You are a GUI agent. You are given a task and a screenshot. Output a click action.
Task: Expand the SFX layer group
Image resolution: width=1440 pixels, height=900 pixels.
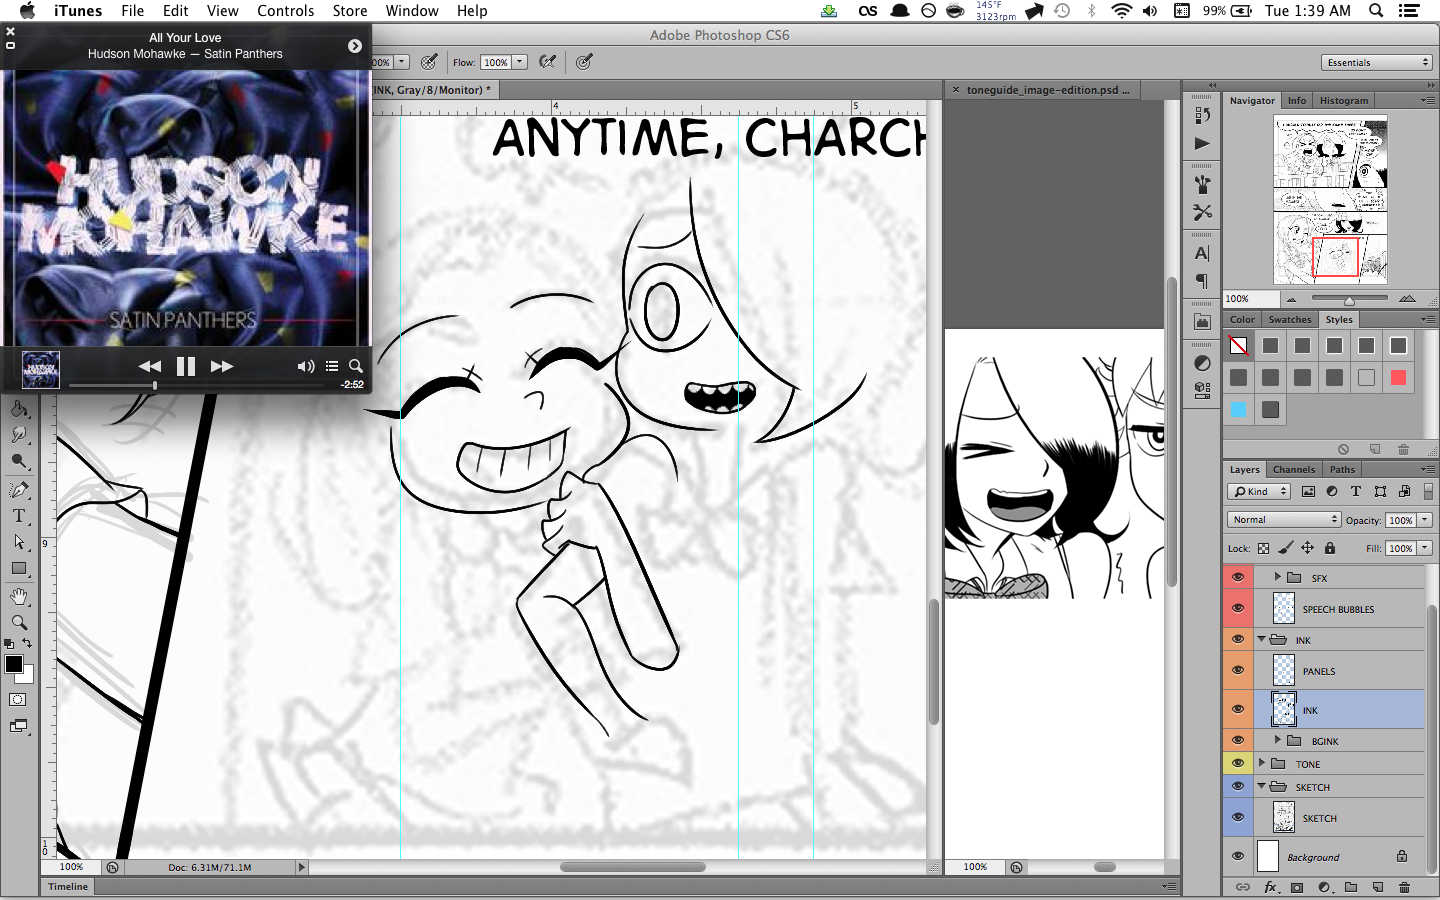pos(1277,577)
